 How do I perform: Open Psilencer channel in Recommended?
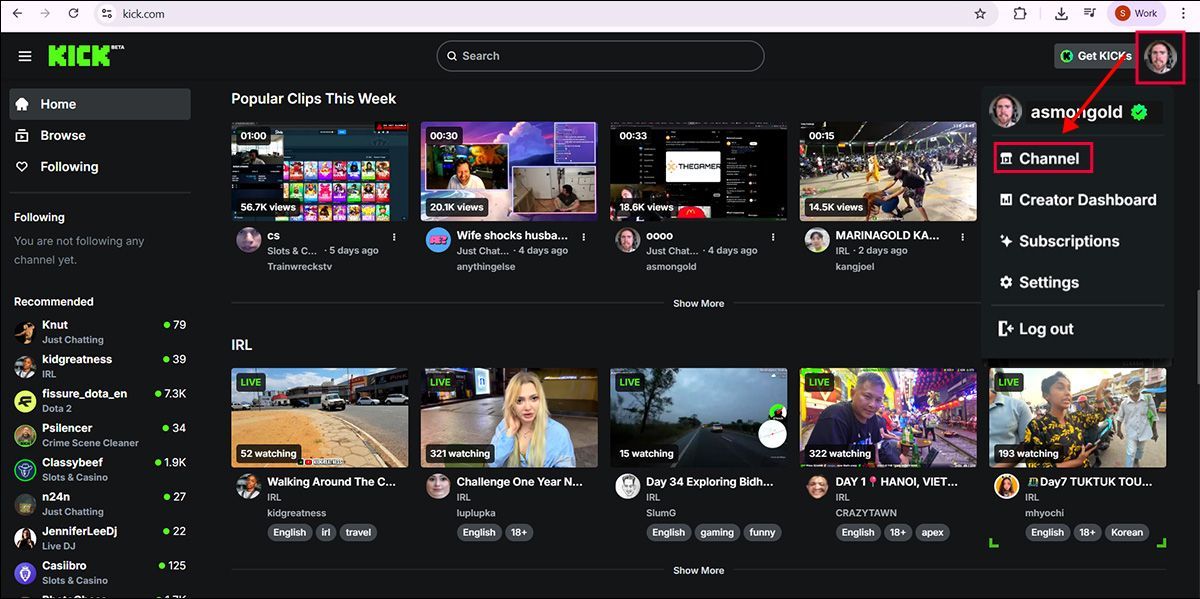tap(100, 434)
